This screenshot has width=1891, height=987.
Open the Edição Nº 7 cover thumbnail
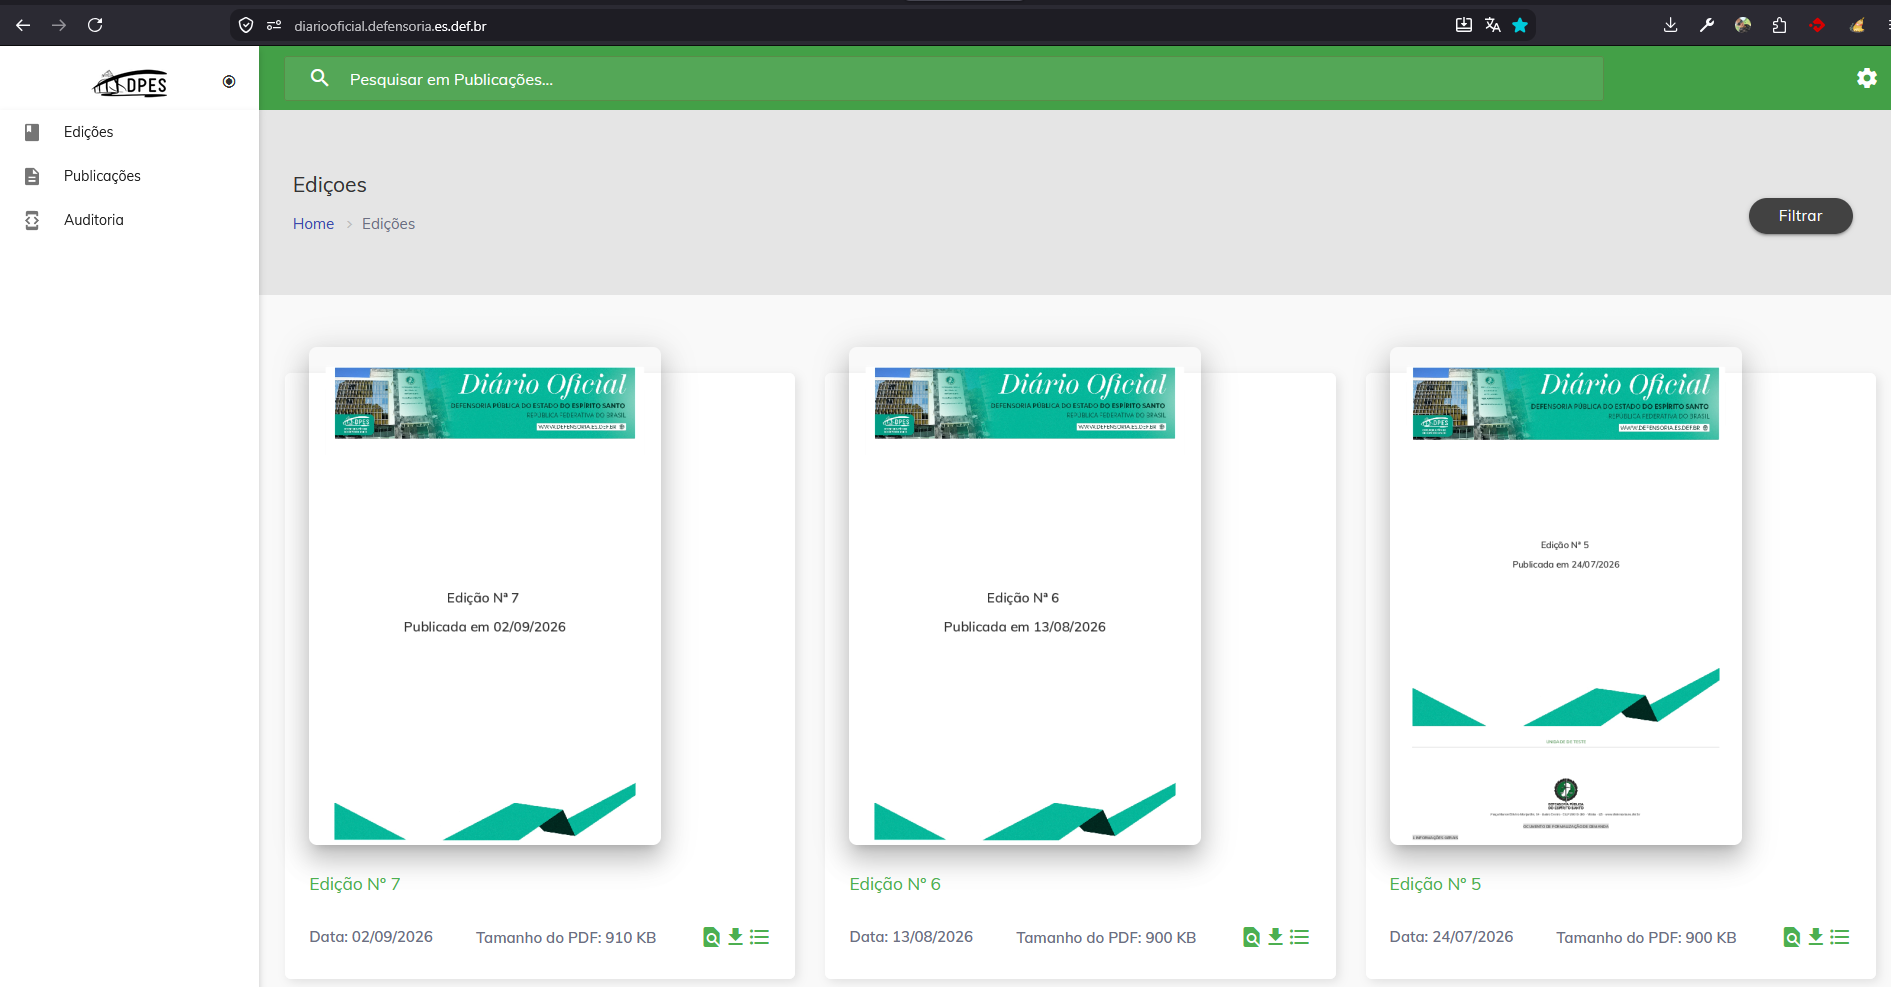[x=485, y=596]
